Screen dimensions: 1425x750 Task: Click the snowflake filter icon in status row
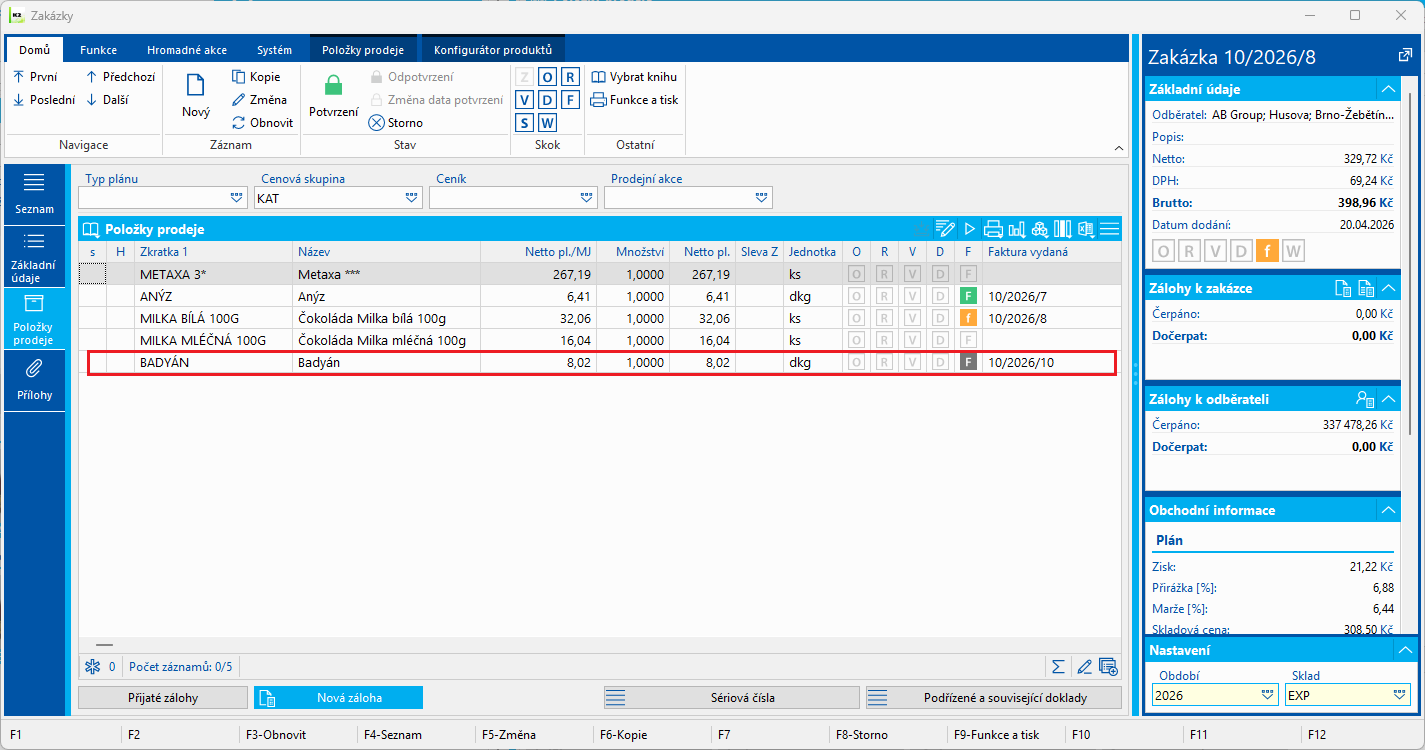[93, 666]
